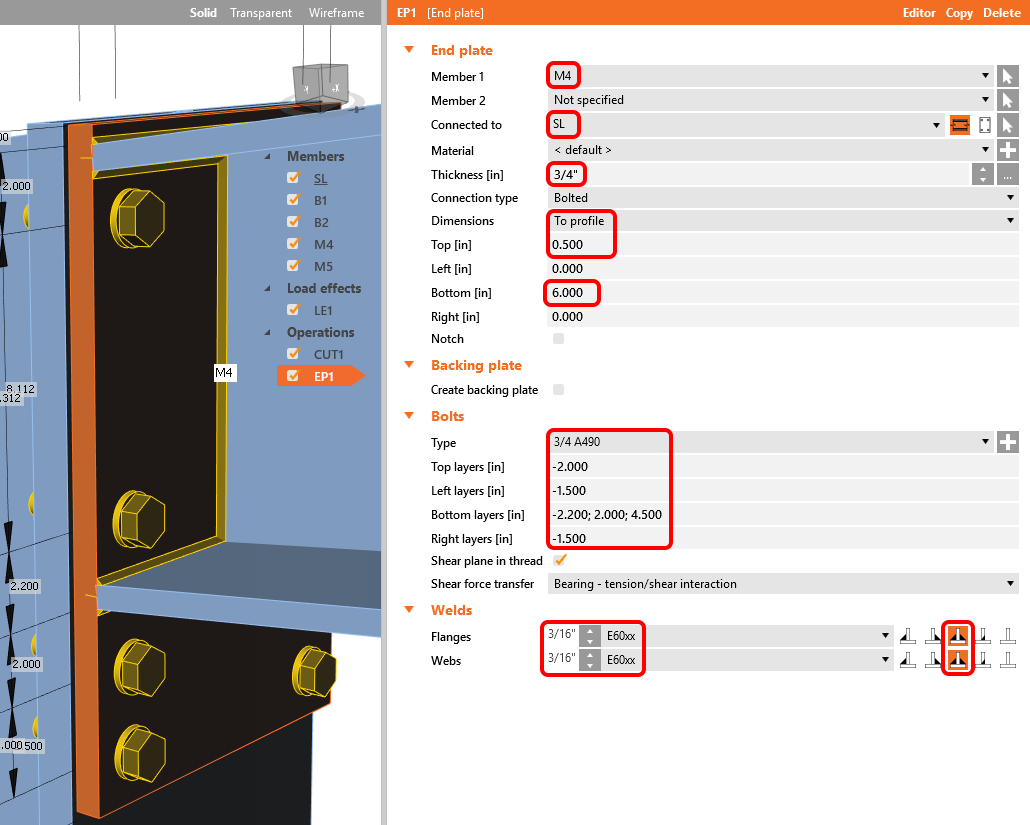Select double fillet weld icon for Flanges
This screenshot has width=1030, height=825.
(959, 635)
